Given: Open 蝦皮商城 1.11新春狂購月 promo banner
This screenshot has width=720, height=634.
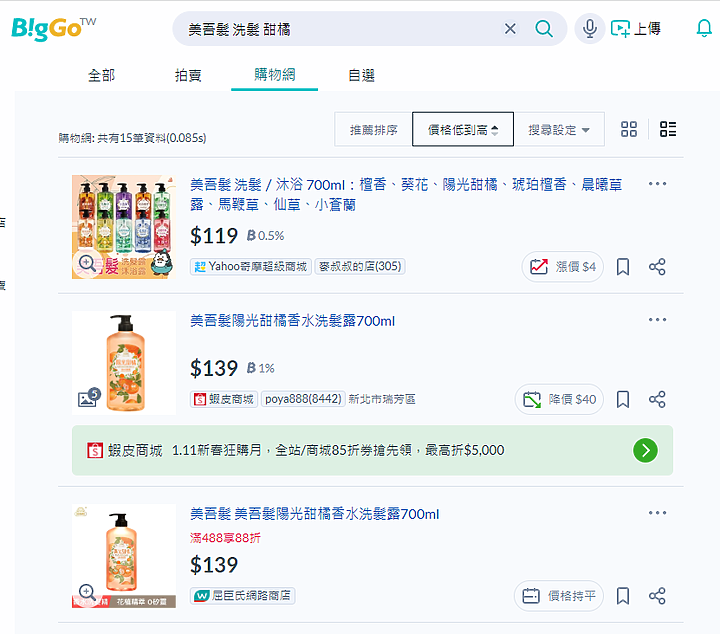Looking at the screenshot, I should [x=372, y=450].
